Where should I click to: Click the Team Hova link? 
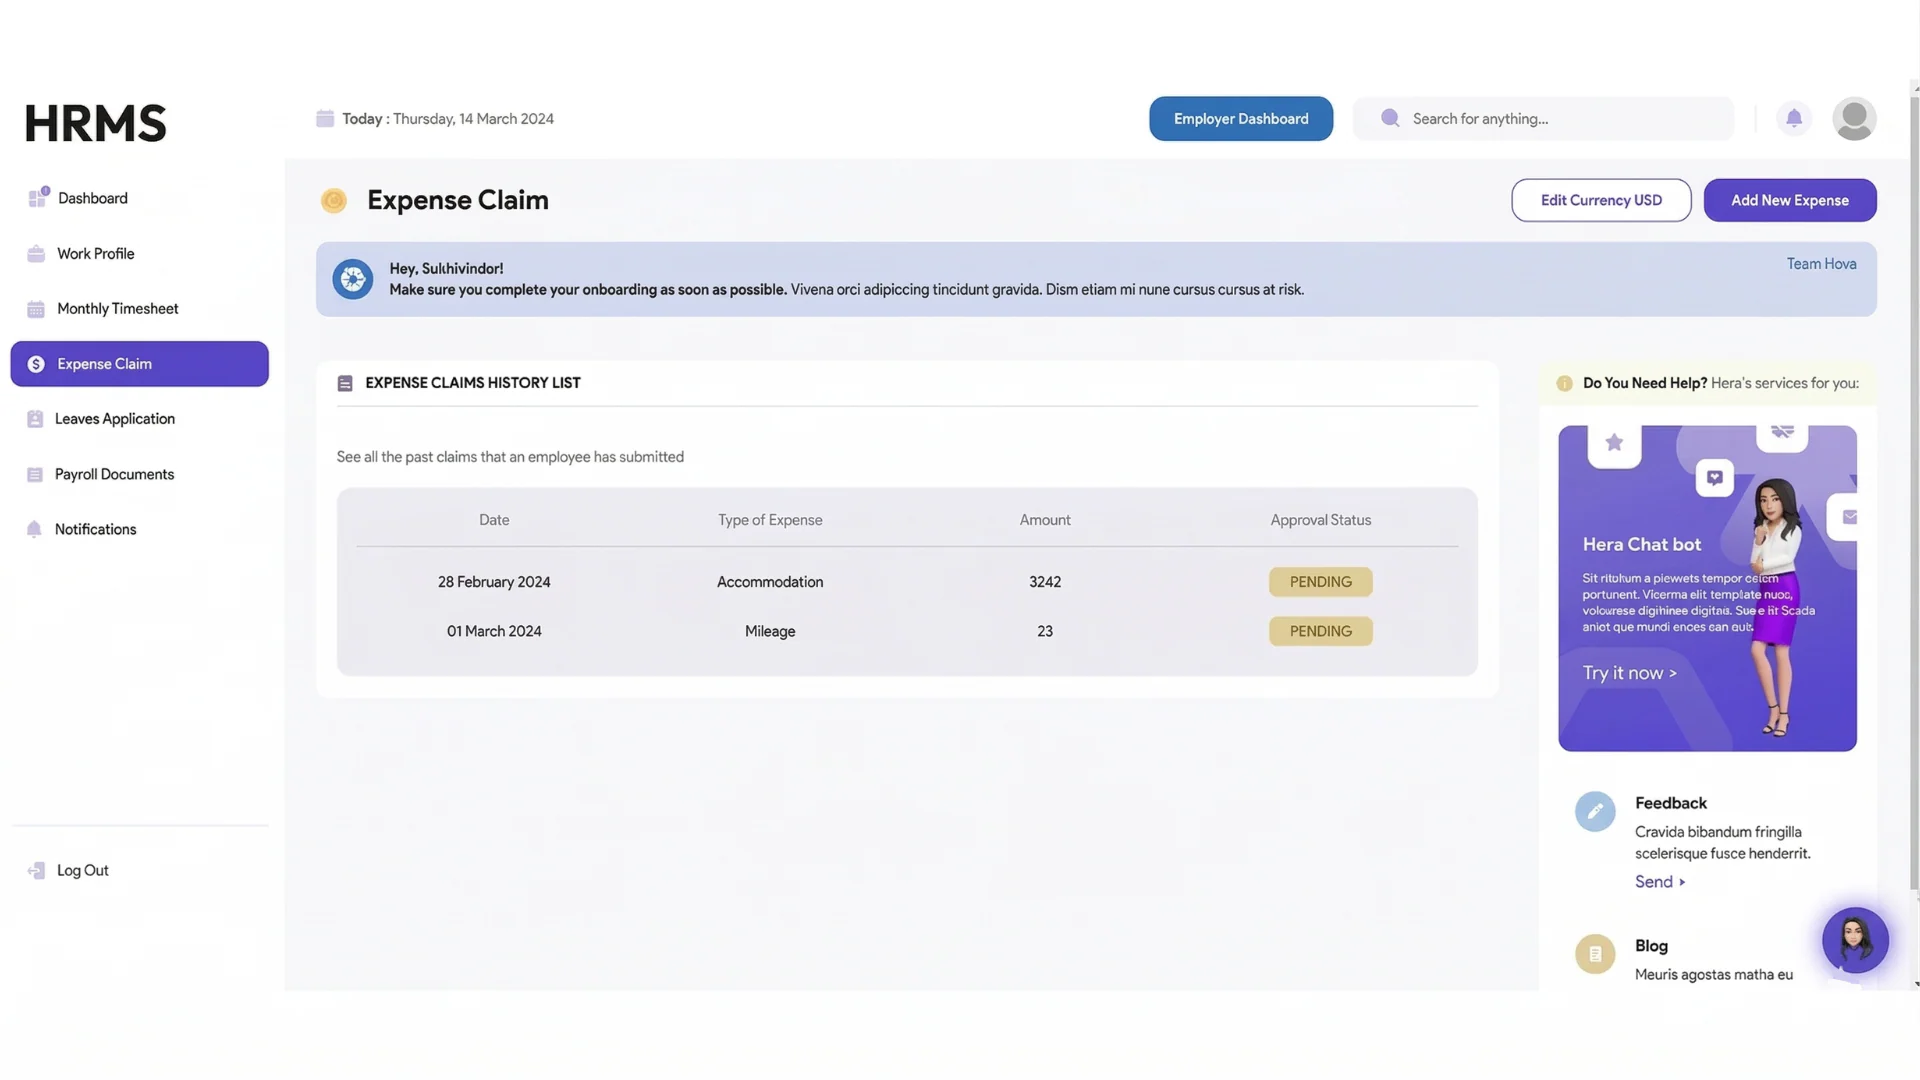point(1821,264)
